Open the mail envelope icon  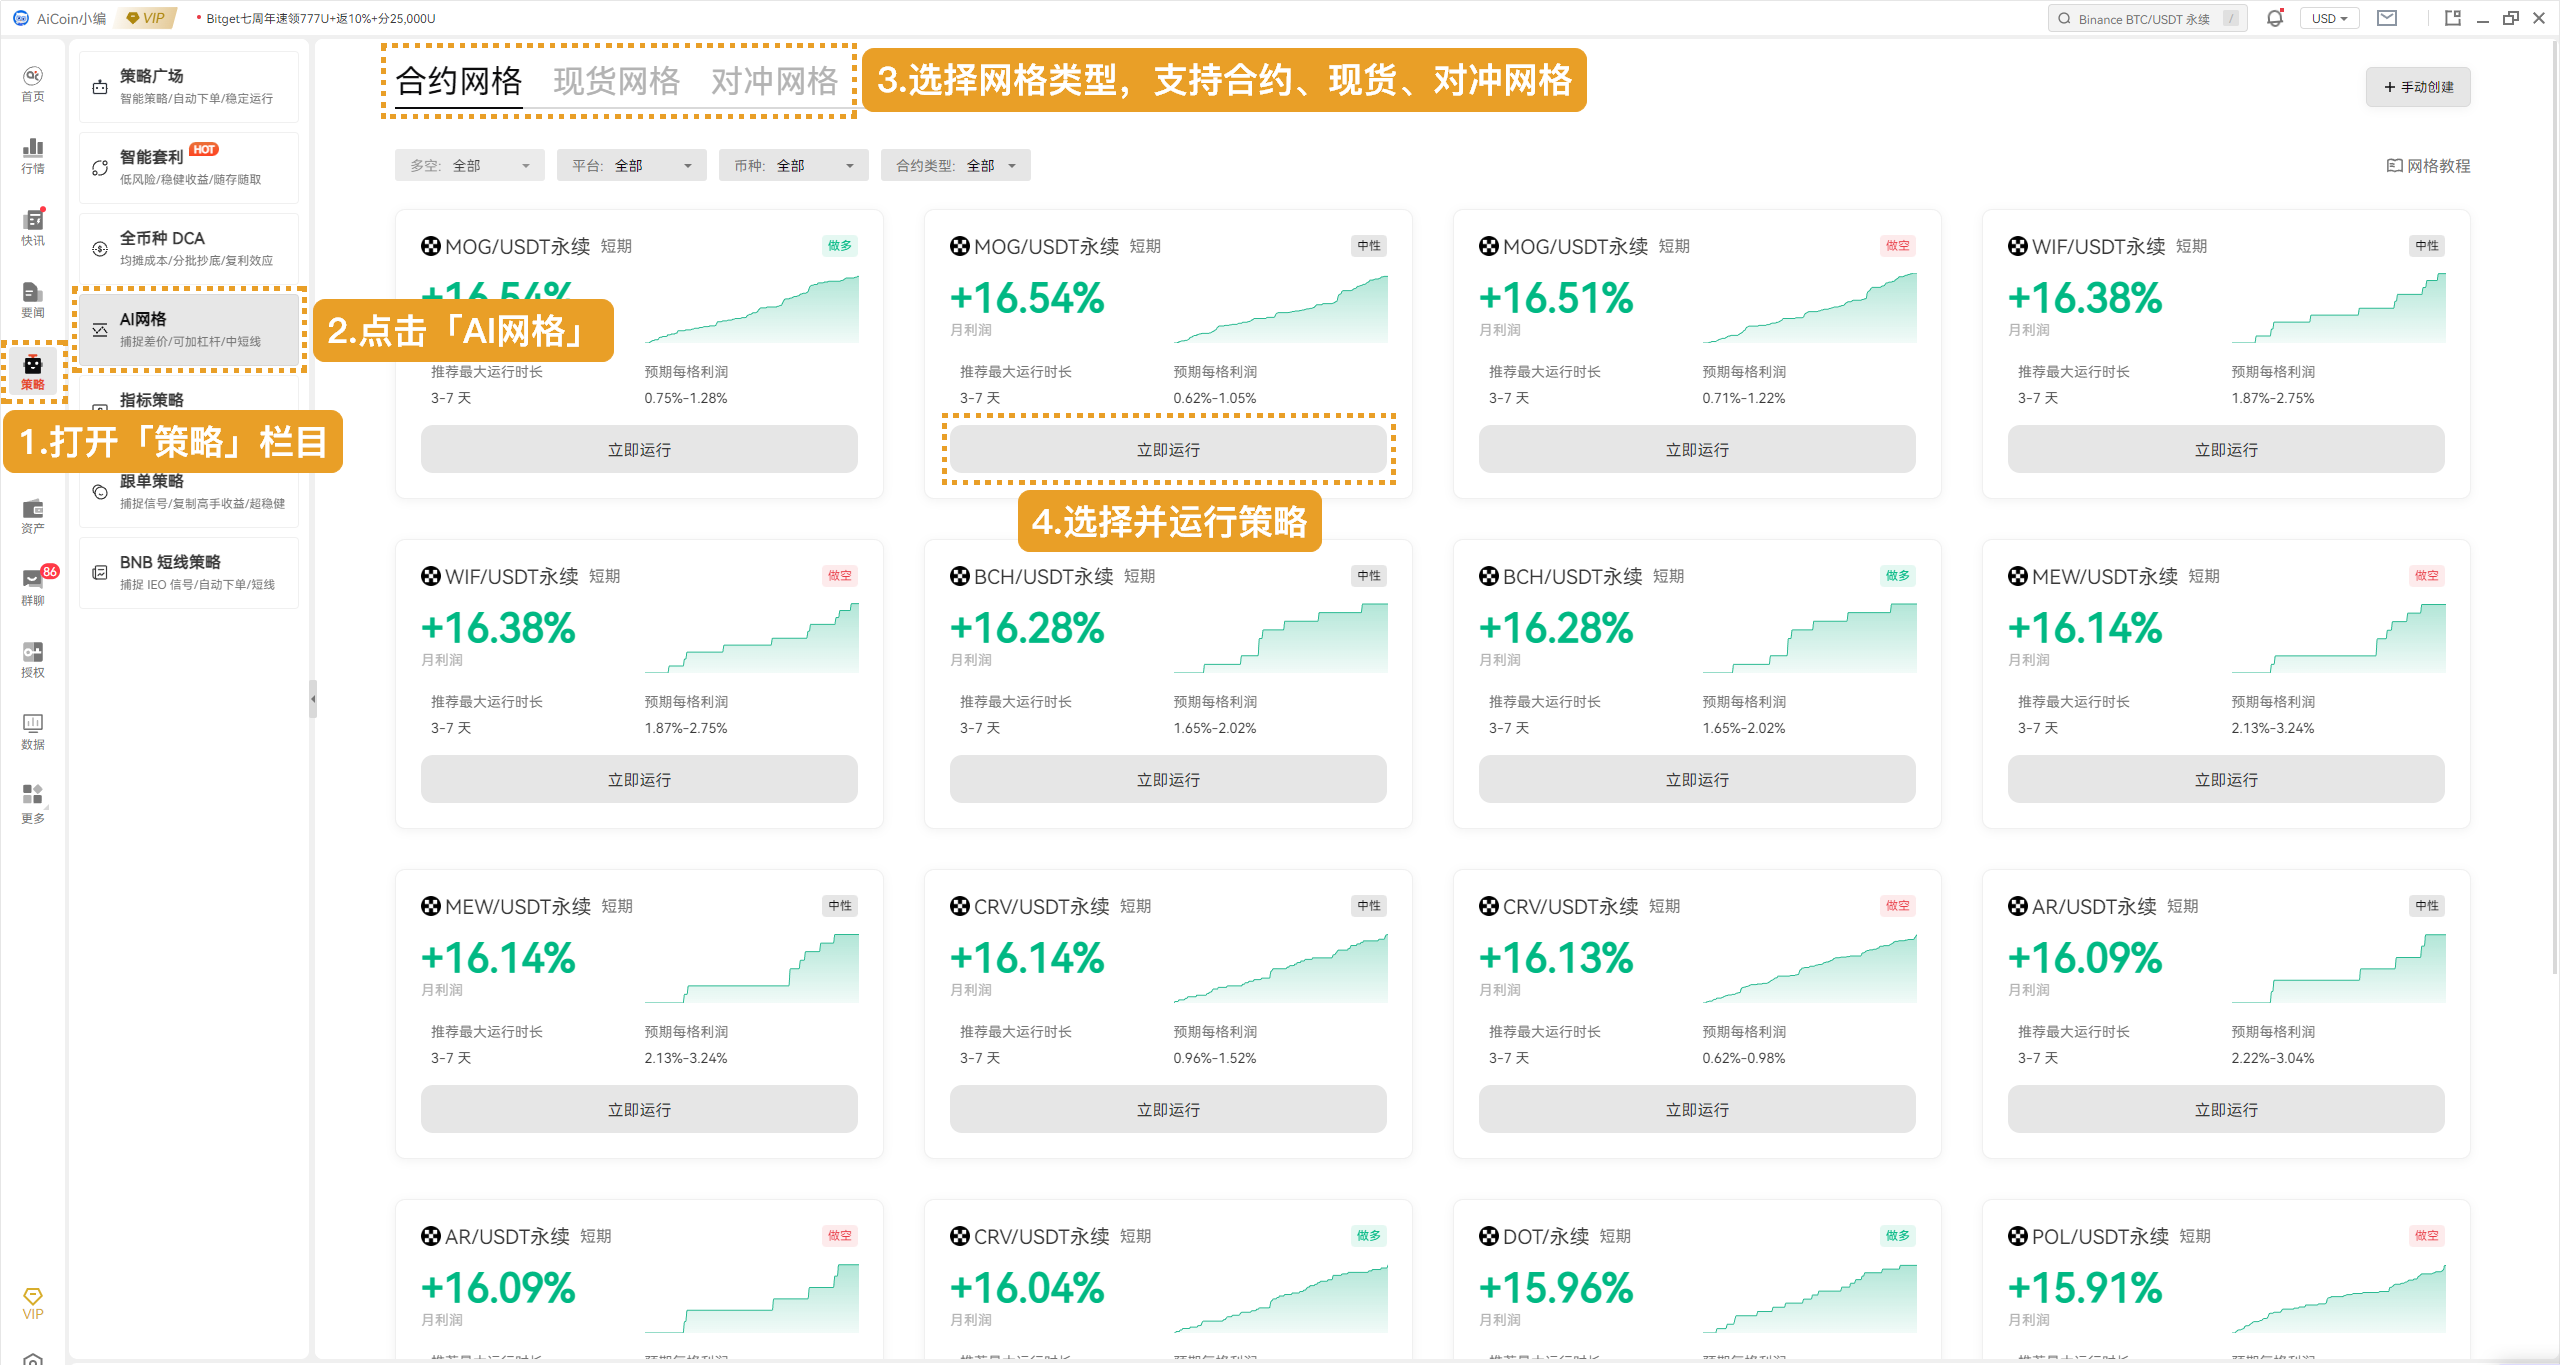click(2387, 18)
